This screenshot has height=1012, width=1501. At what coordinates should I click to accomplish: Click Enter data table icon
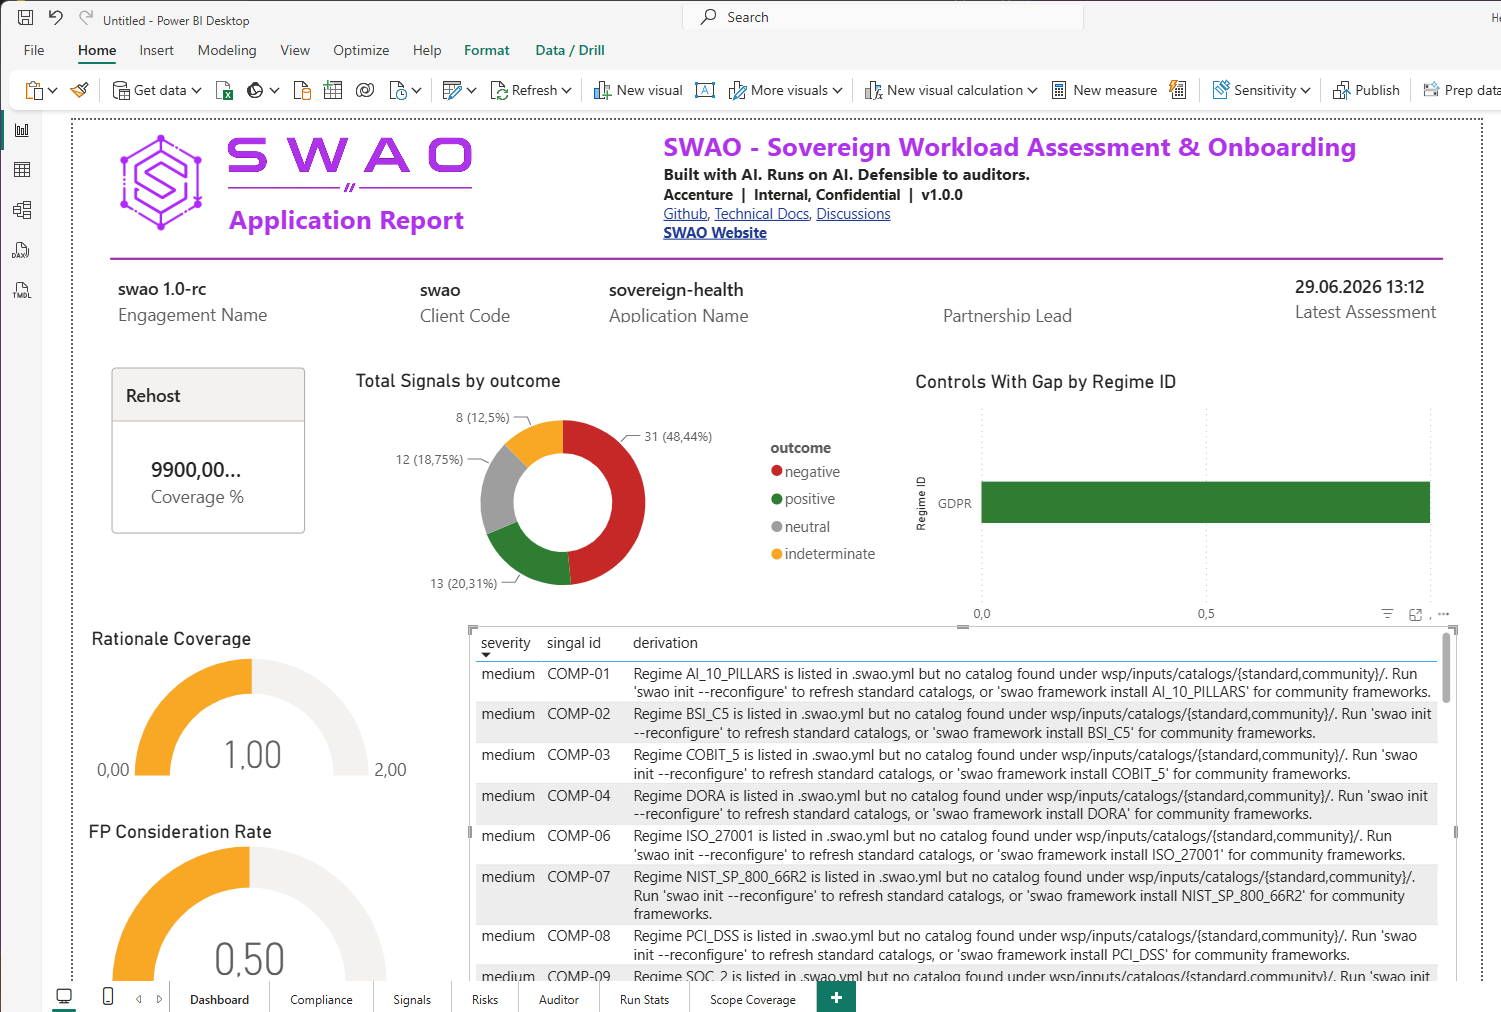click(x=333, y=90)
